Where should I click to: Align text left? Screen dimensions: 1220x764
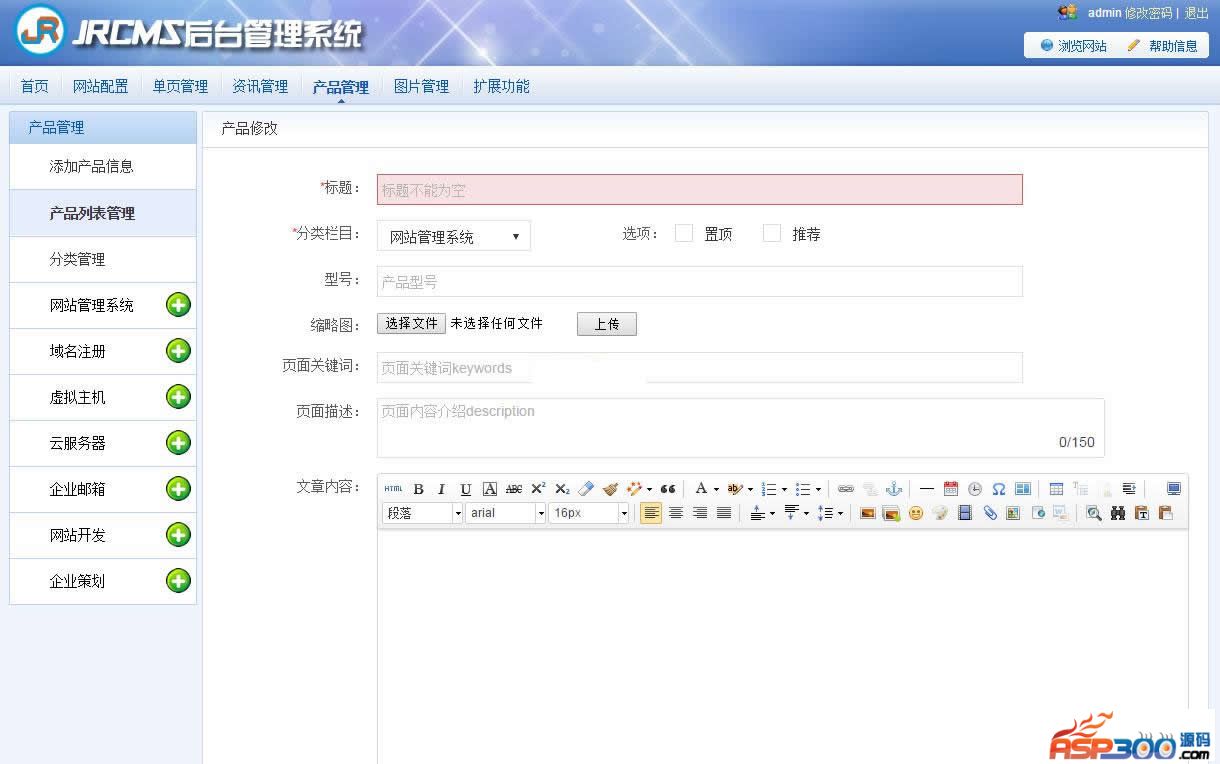coord(651,513)
